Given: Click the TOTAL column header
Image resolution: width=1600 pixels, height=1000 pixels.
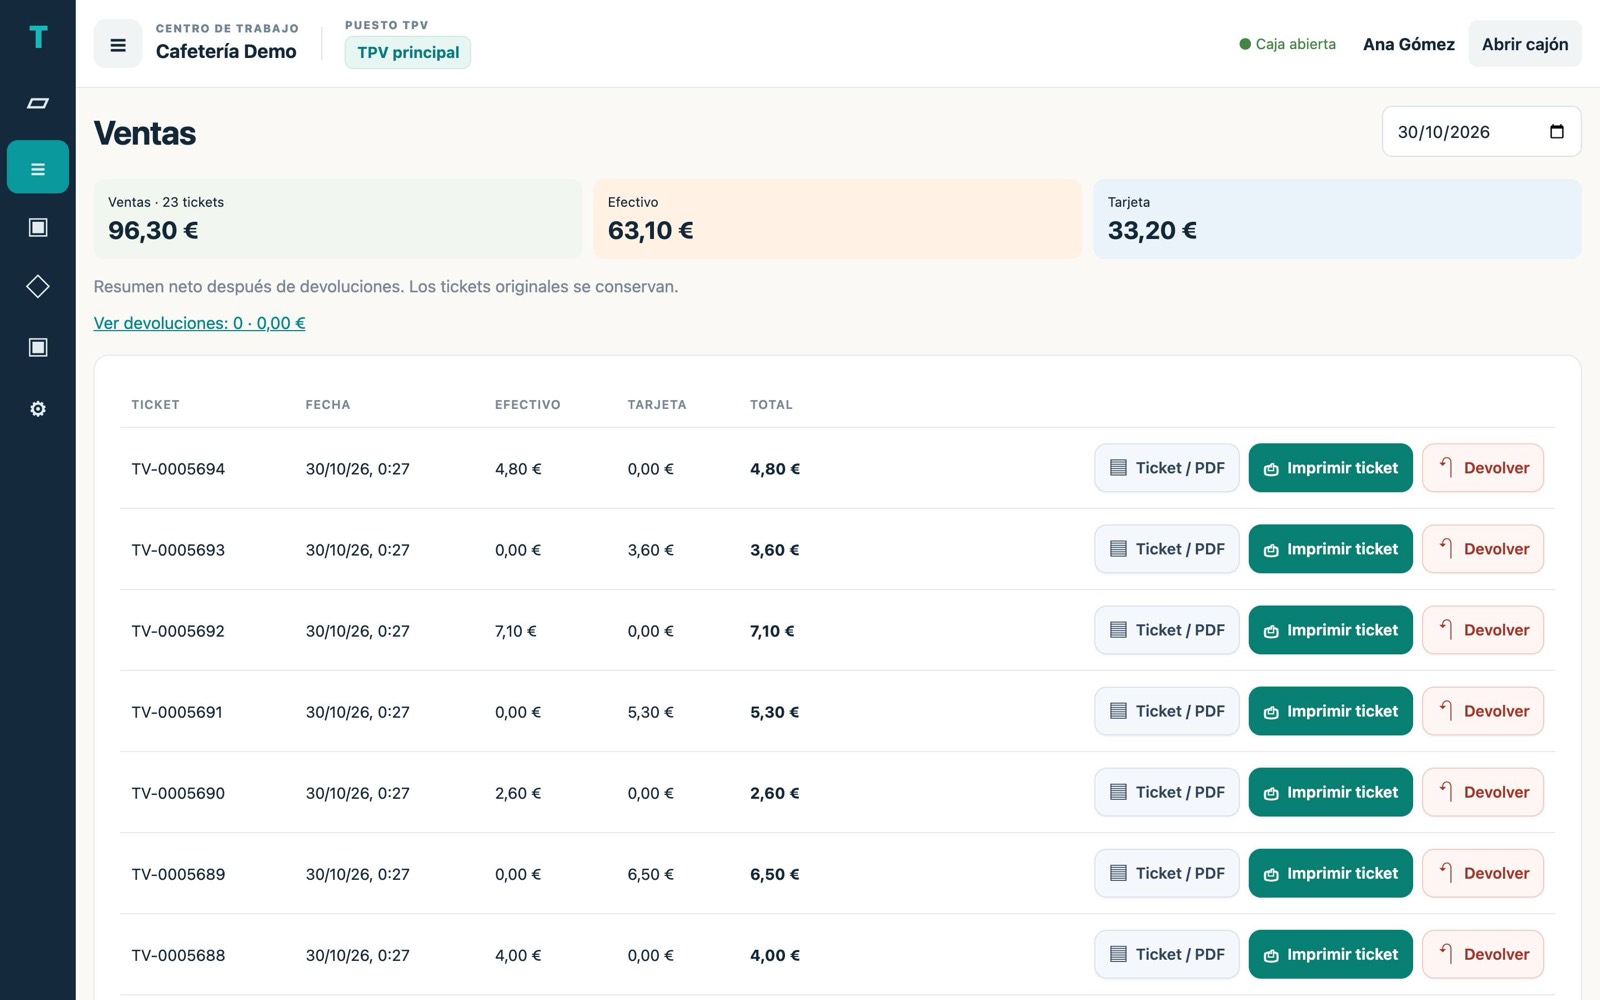Looking at the screenshot, I should 771,405.
